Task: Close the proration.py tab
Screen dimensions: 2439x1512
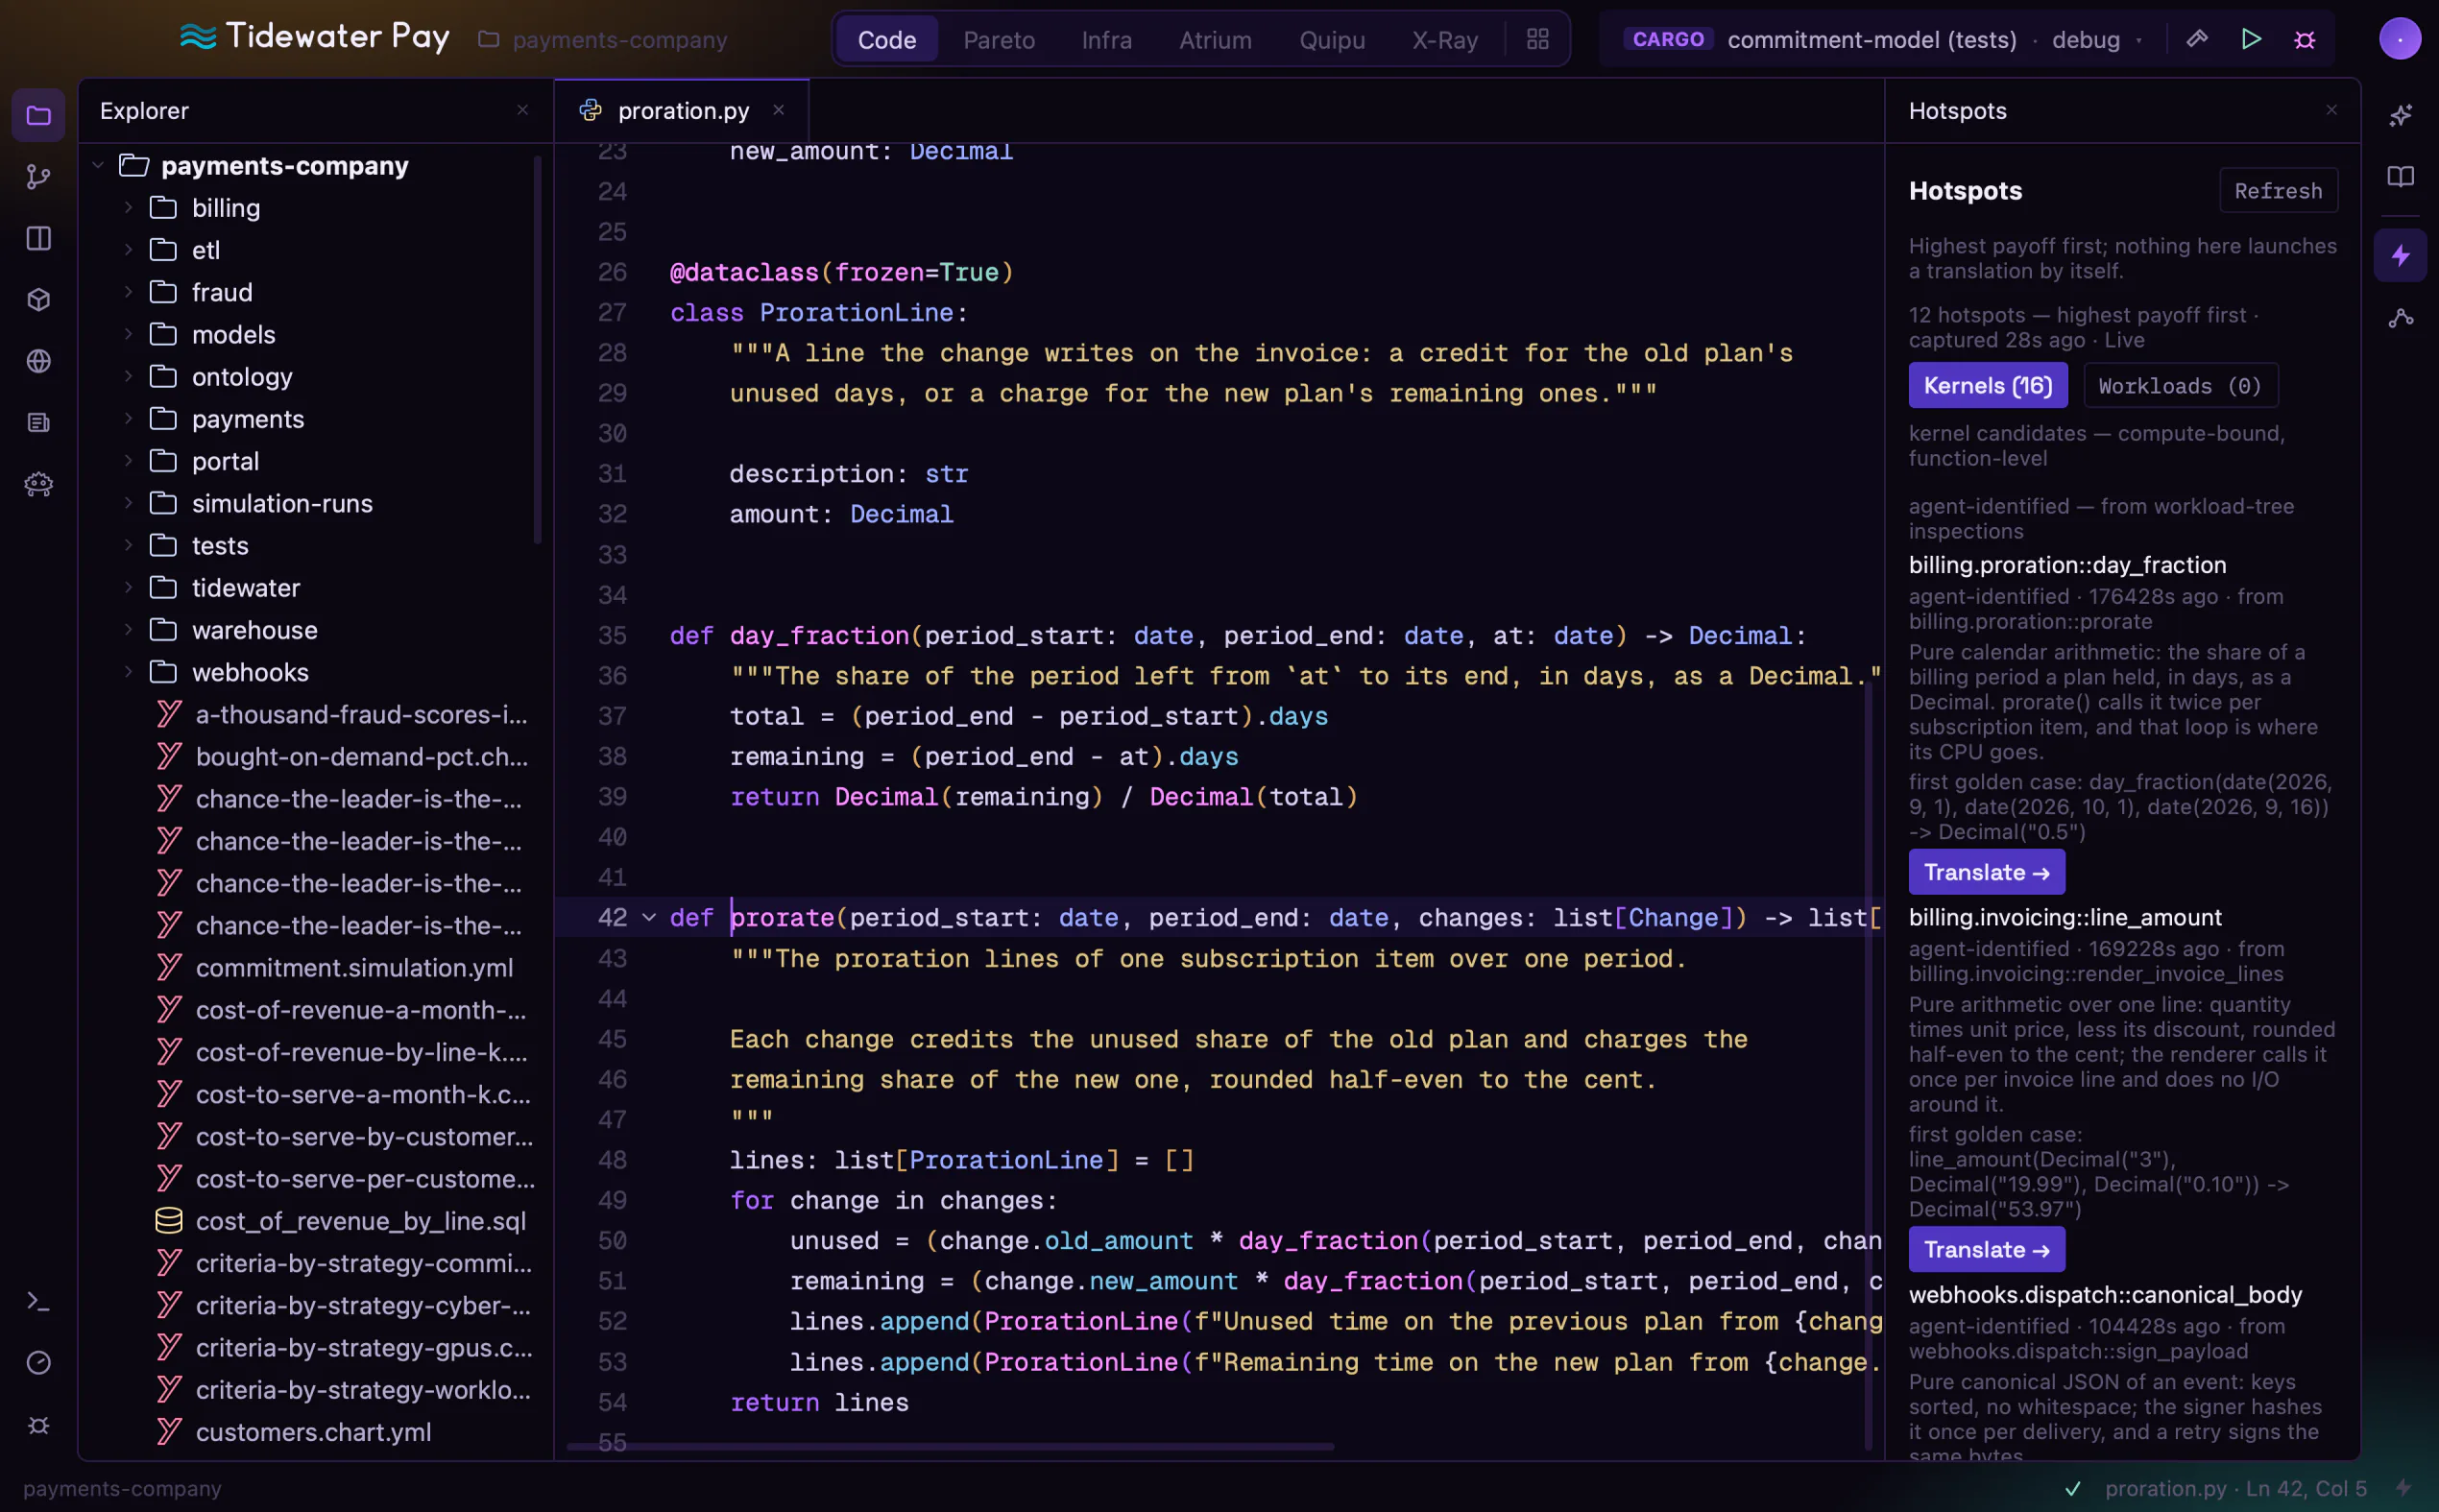Action: [778, 110]
